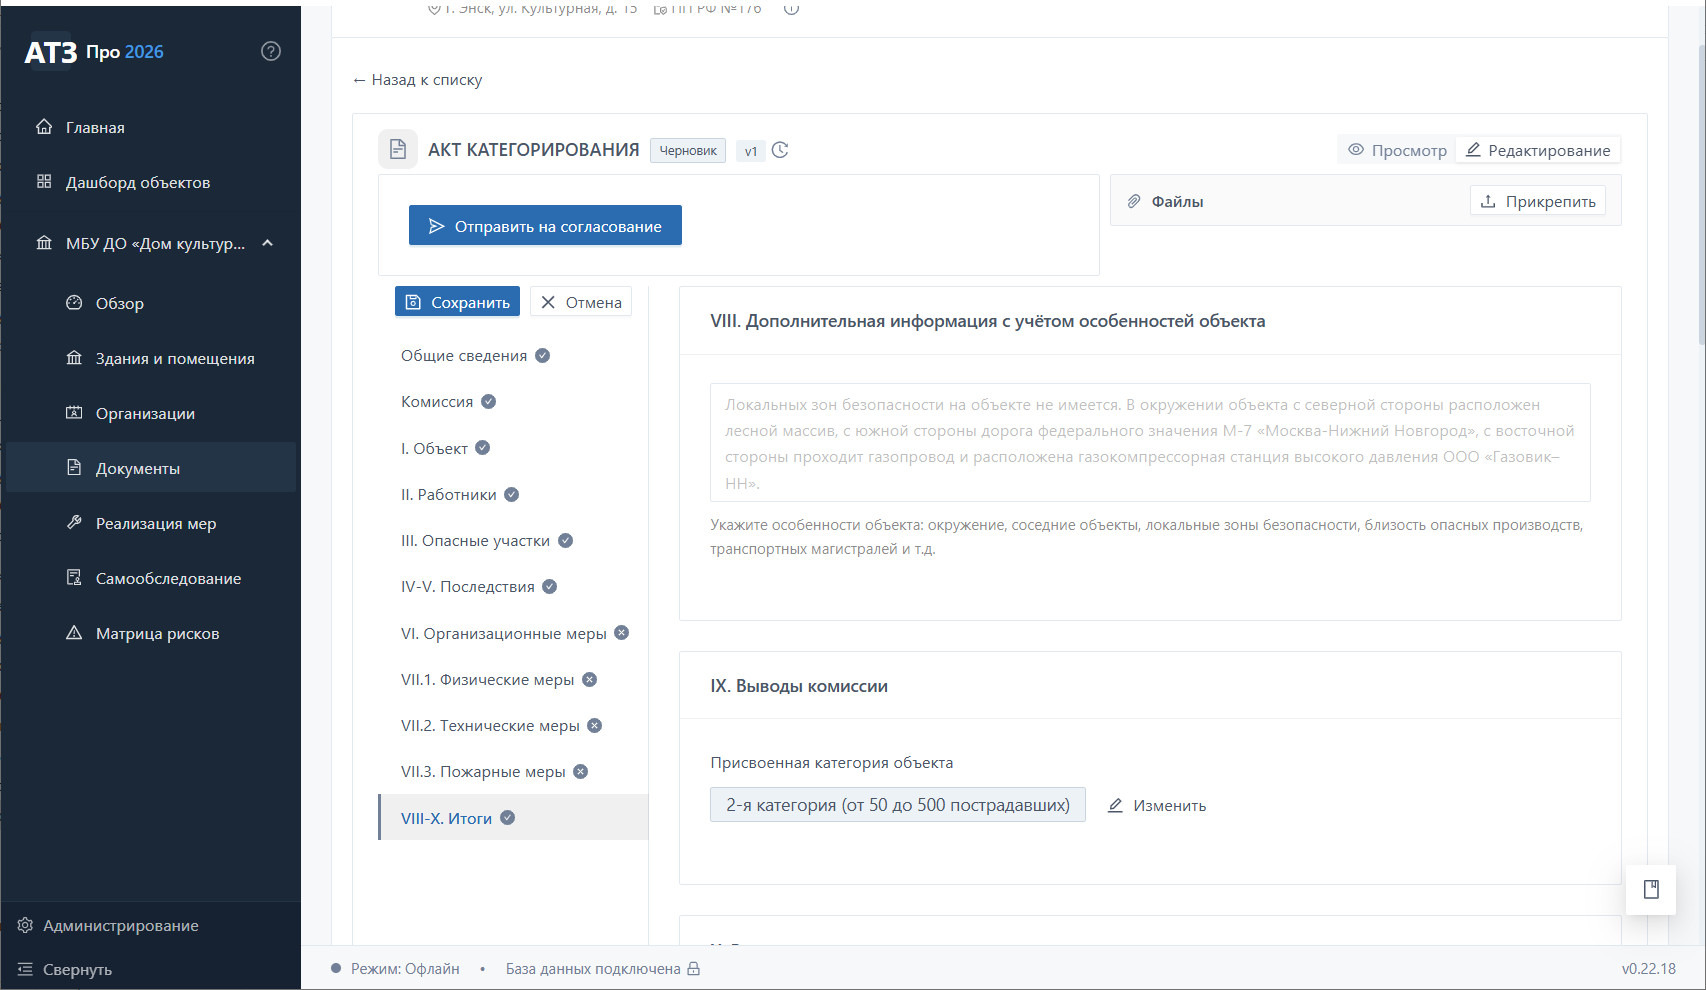Viewport: 1706px width, 990px height.
Task: Click the additional information text area
Action: point(1150,442)
